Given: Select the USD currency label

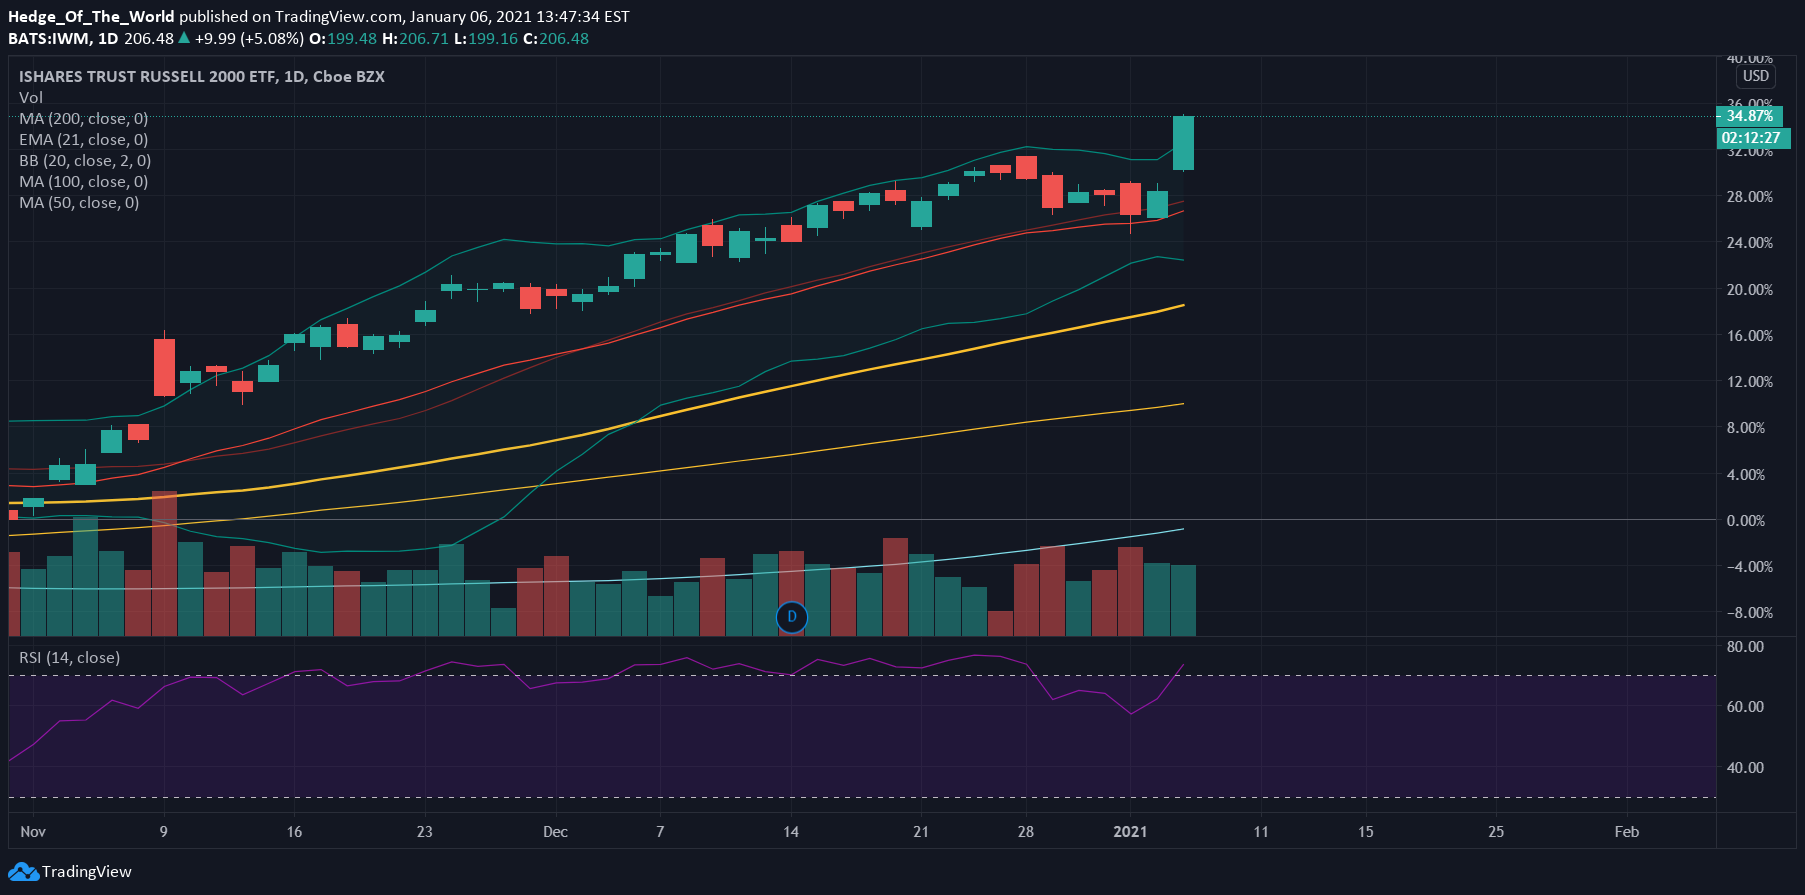Looking at the screenshot, I should (1756, 76).
